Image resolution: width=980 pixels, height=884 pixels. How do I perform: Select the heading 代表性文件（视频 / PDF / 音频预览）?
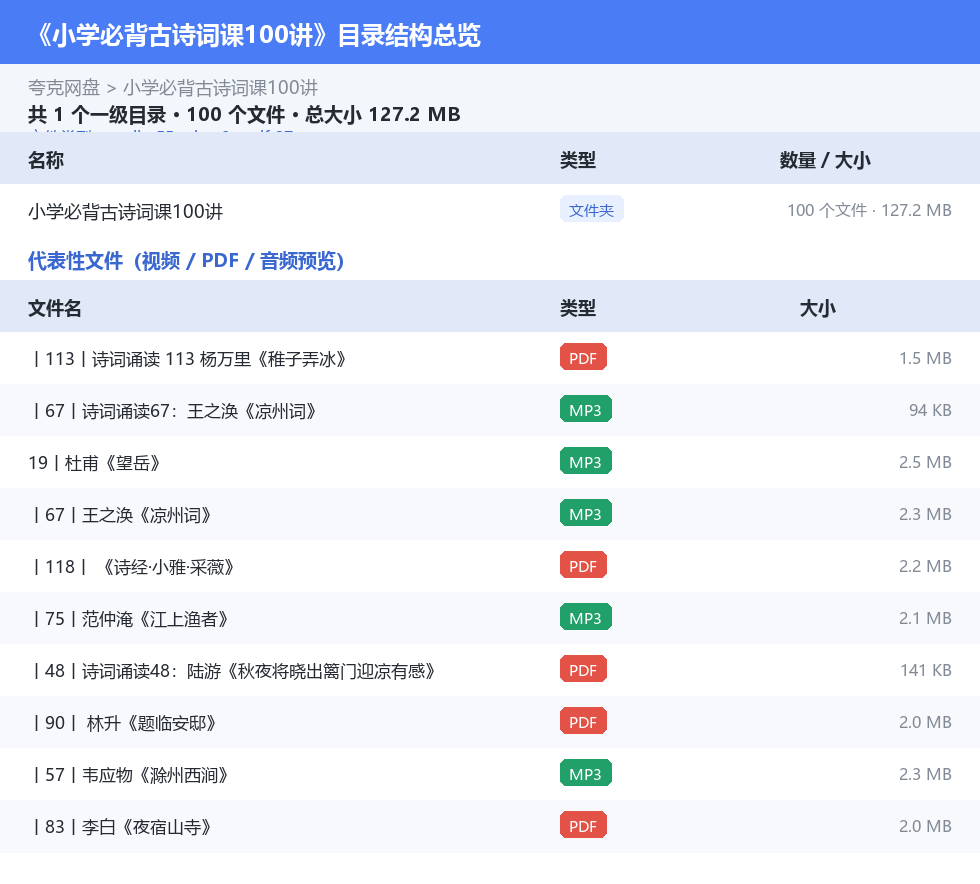pyautogui.click(x=186, y=260)
